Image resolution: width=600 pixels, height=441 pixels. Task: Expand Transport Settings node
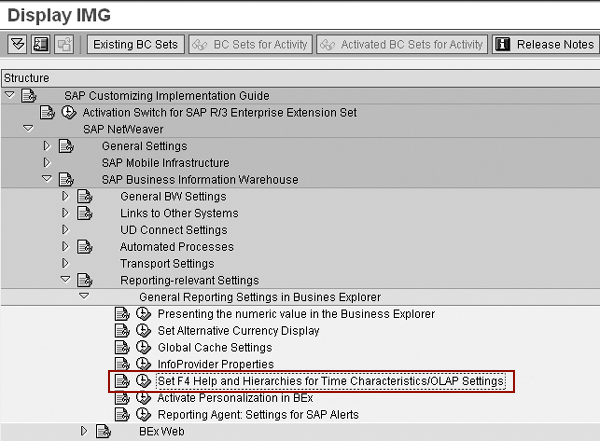coord(65,263)
